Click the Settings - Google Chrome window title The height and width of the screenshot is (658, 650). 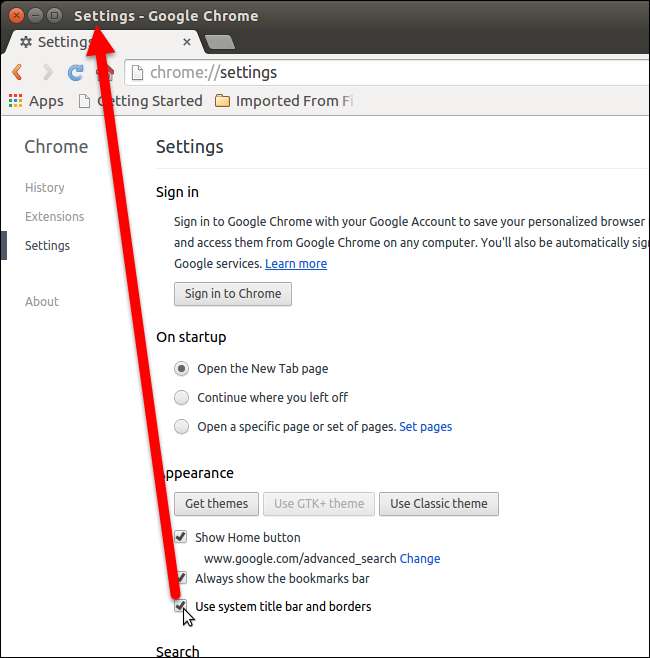click(166, 16)
